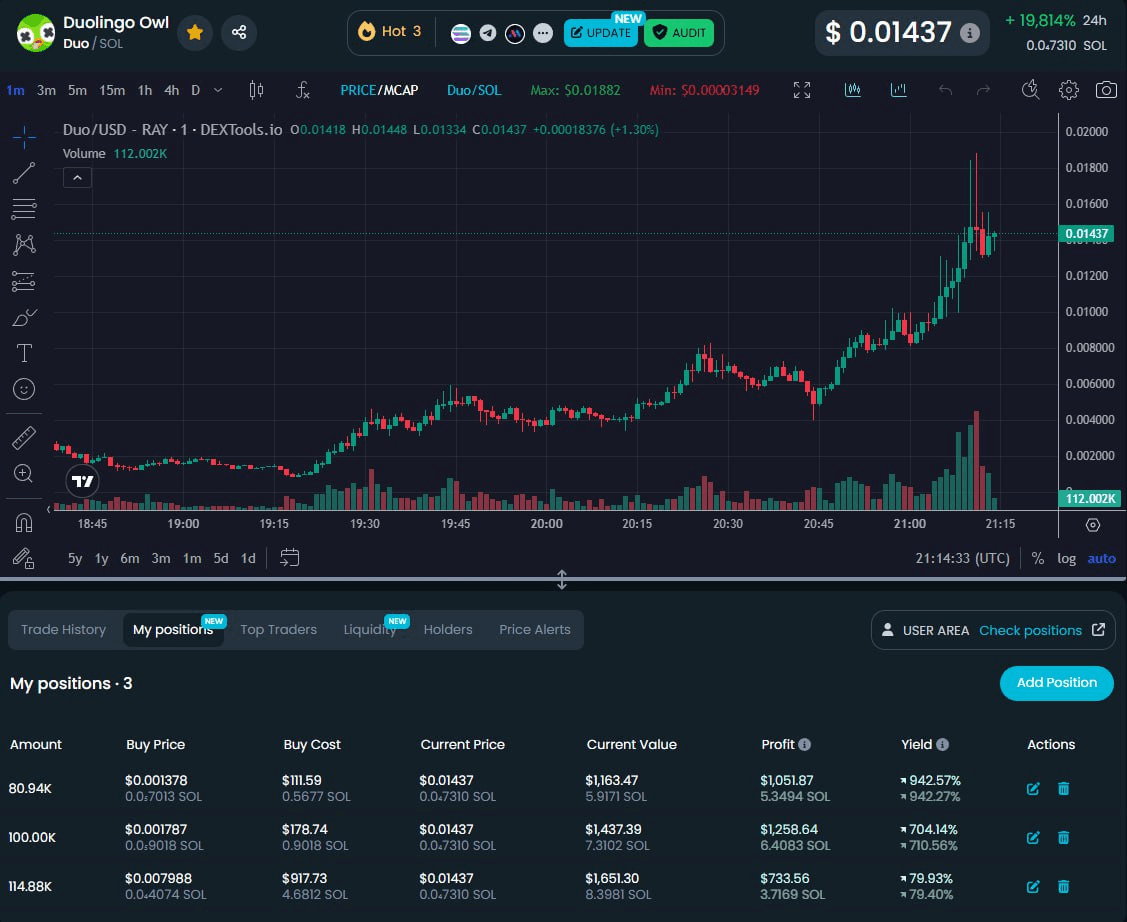Click the UPDATE button
1127x922 pixels.
601,33
